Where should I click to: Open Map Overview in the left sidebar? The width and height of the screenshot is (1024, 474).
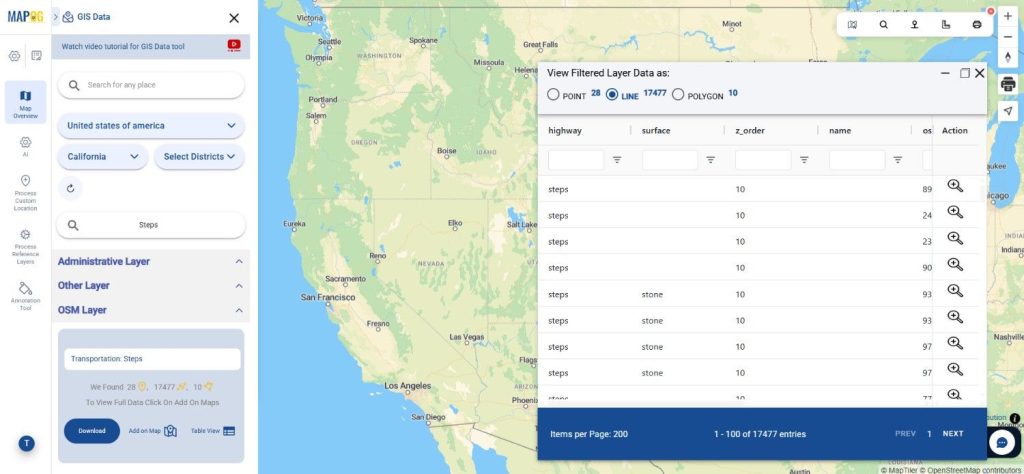click(x=25, y=103)
